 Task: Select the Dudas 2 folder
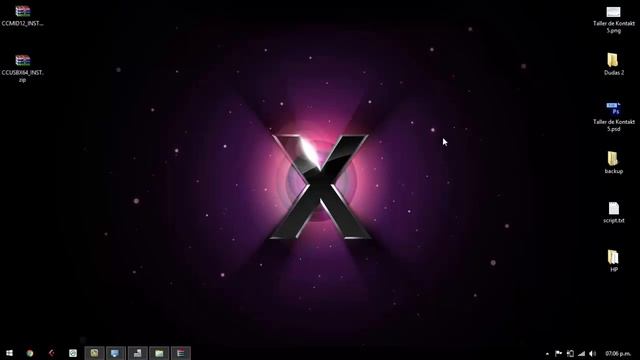click(613, 64)
